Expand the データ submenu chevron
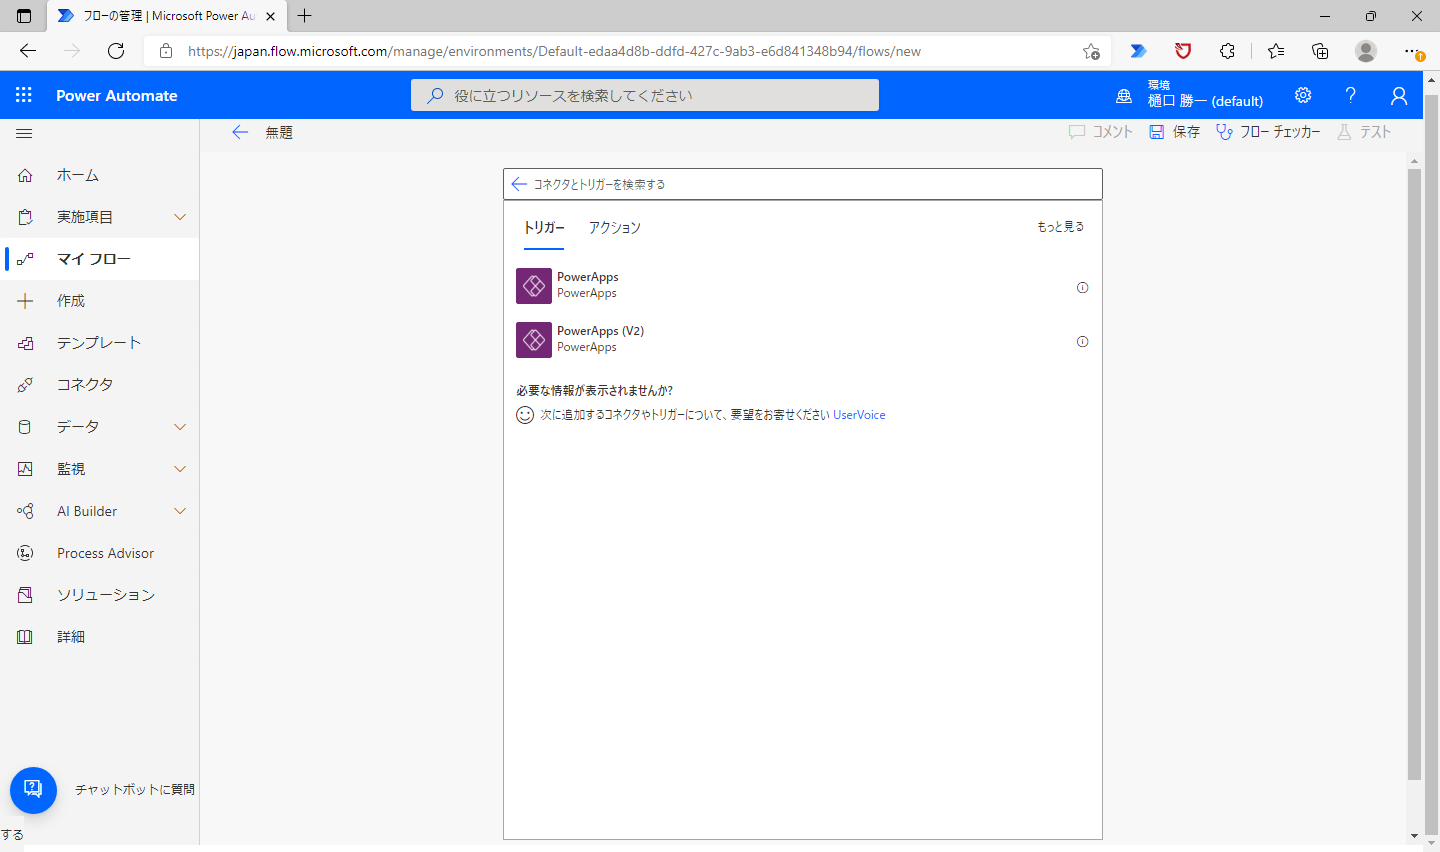The height and width of the screenshot is (852, 1440). pyautogui.click(x=180, y=427)
